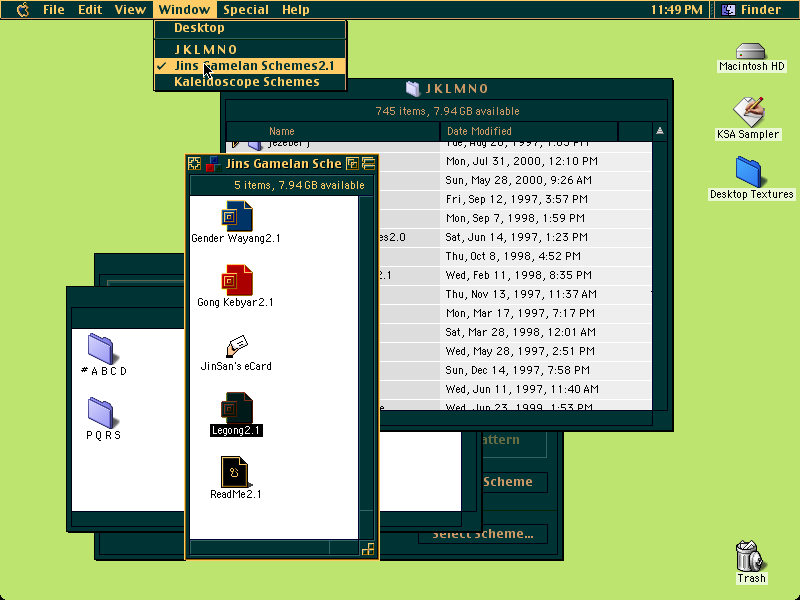This screenshot has width=800, height=600.
Task: Choose Desktop in the Window menu
Action: [x=250, y=28]
